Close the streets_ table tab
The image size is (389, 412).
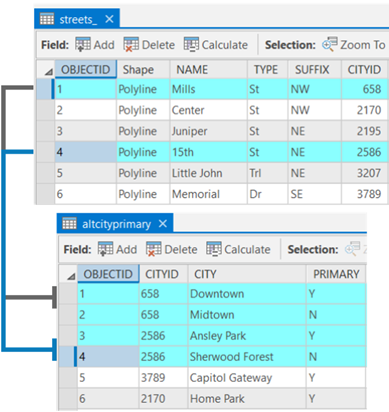(109, 19)
